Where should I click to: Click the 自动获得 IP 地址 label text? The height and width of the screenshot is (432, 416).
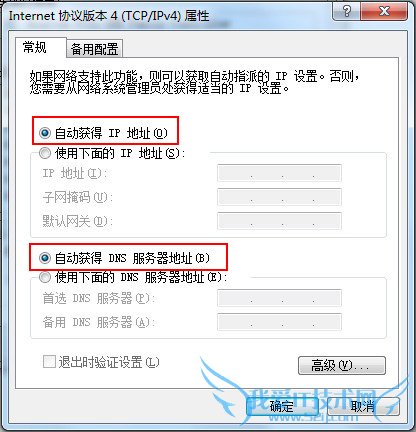(x=111, y=133)
